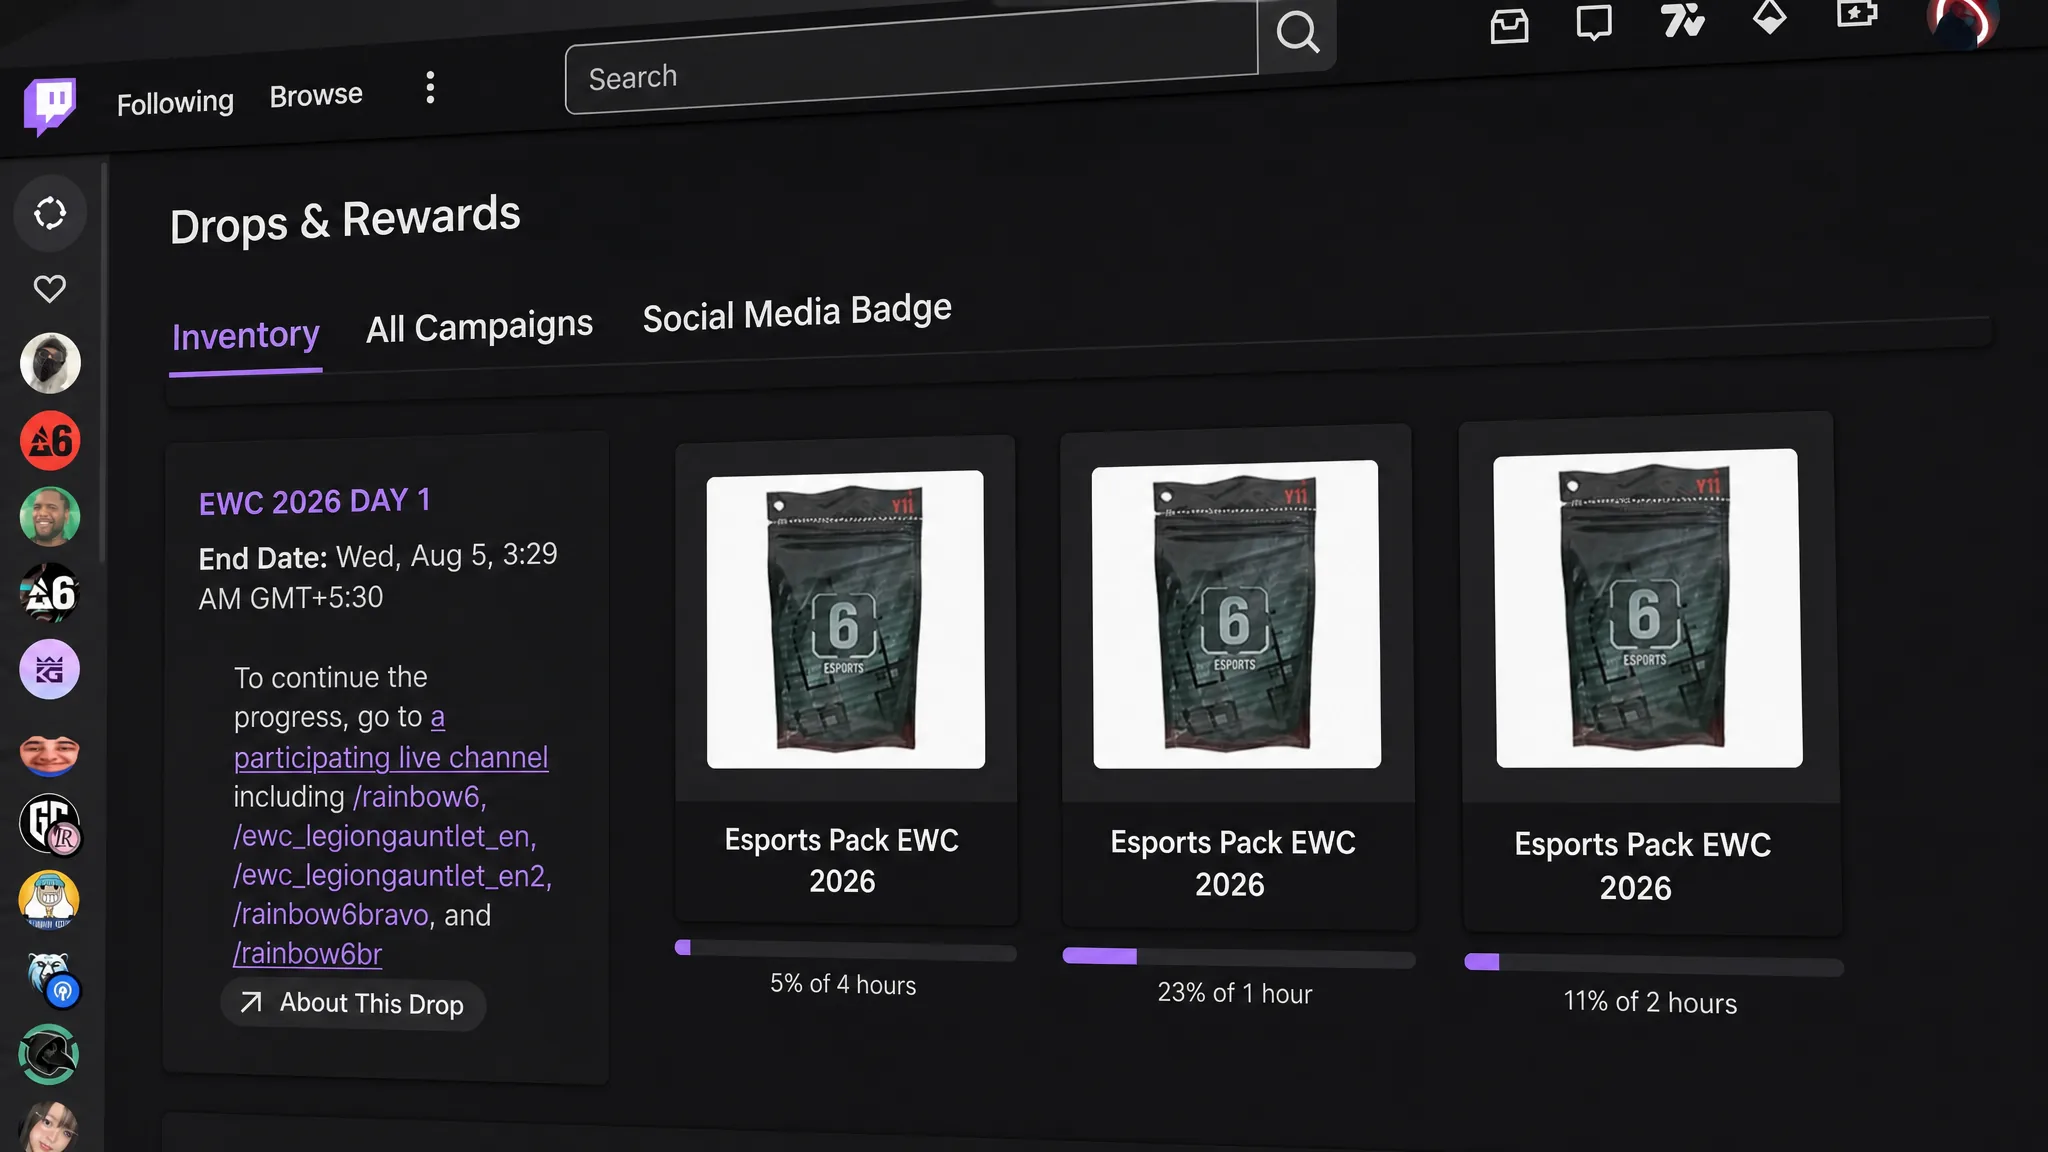The height and width of the screenshot is (1152, 2048).
Task: Click the "Drops & Rewards" page heading
Action: (x=345, y=221)
